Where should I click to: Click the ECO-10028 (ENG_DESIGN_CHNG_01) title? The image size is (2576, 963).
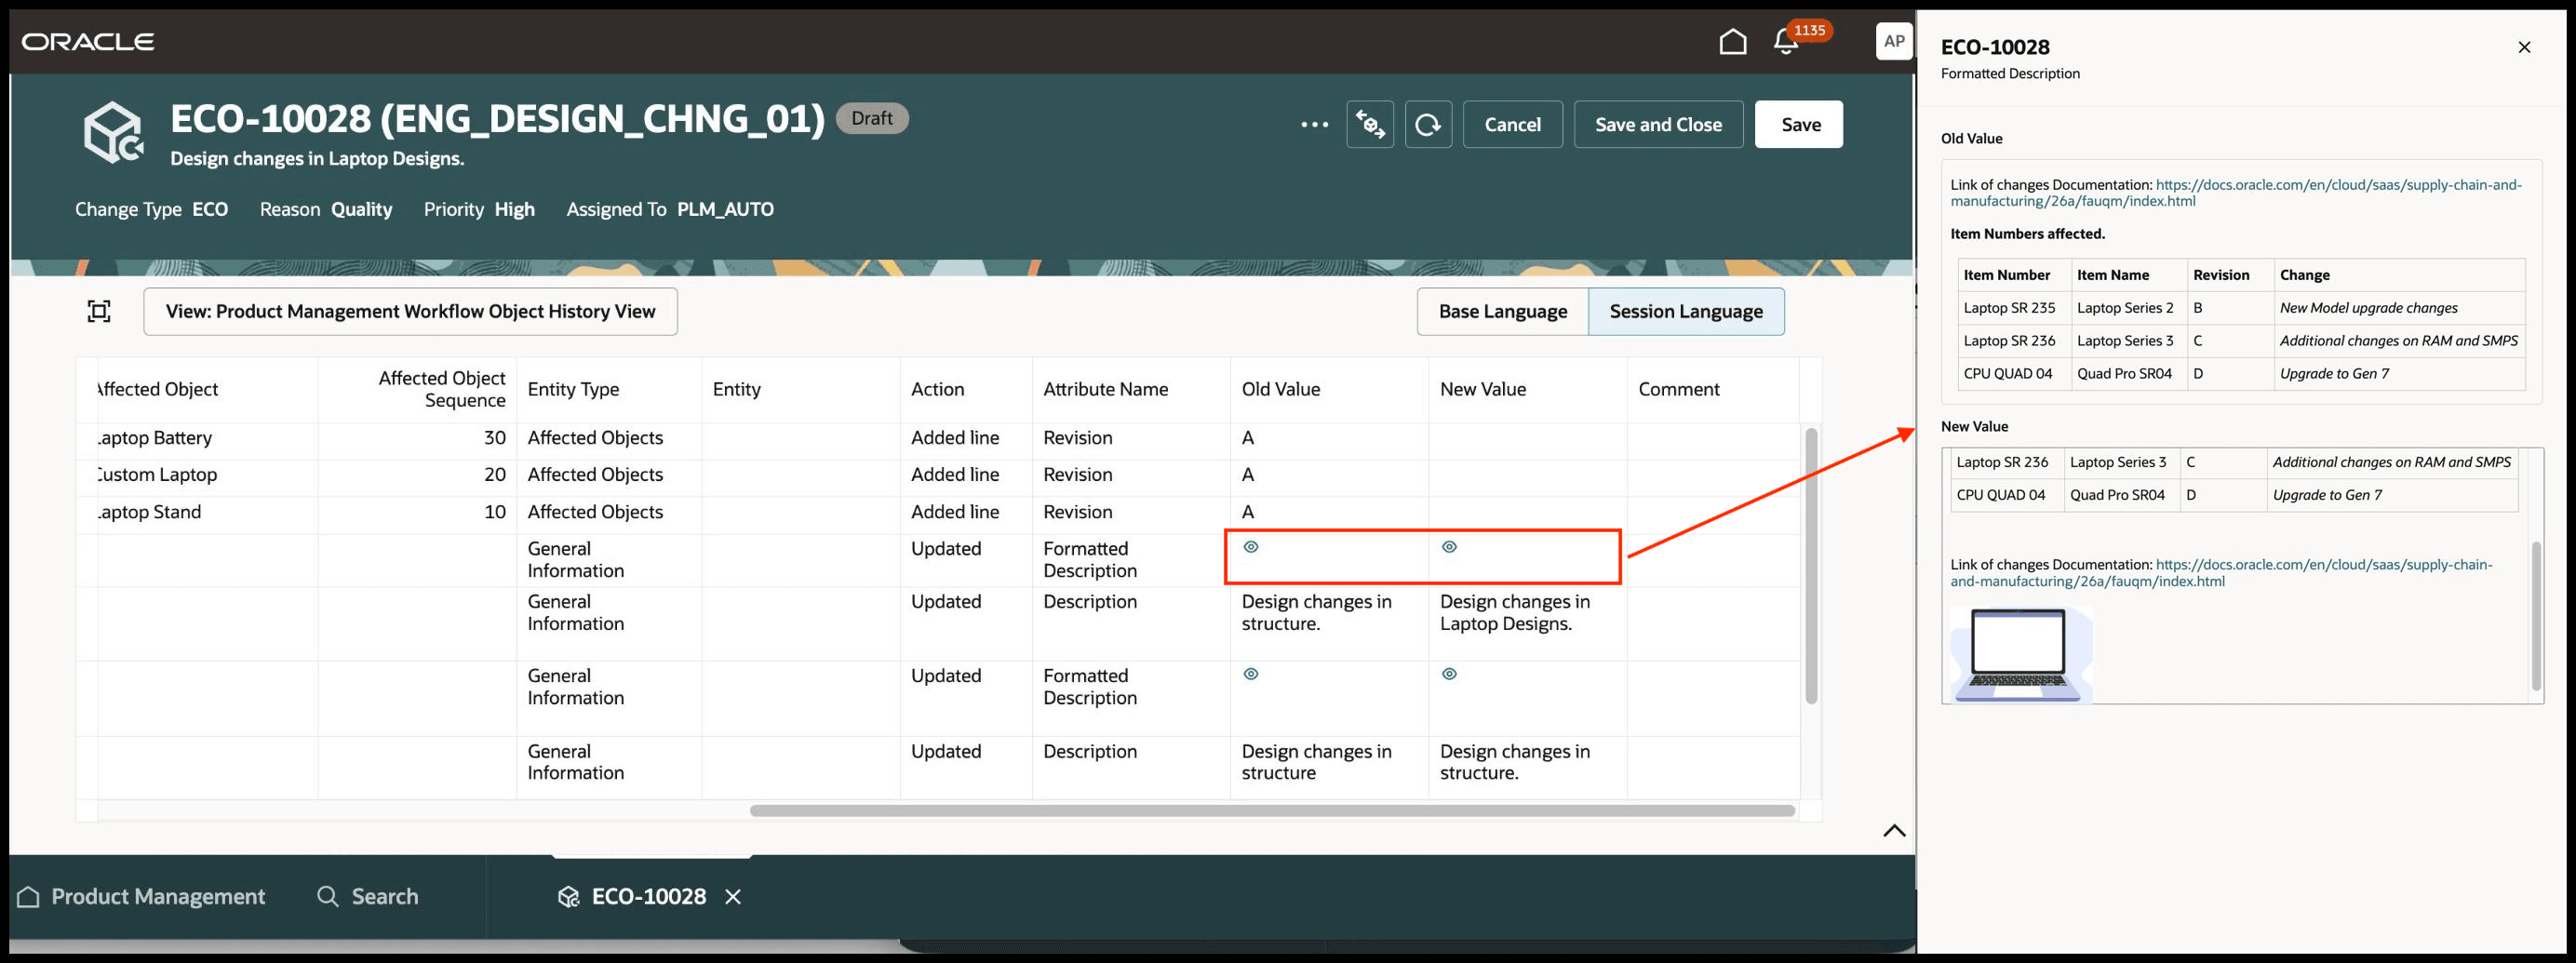497,119
